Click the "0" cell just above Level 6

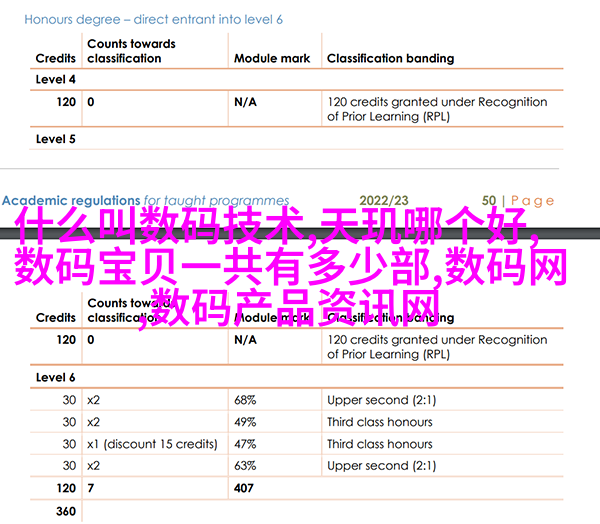[x=91, y=340]
